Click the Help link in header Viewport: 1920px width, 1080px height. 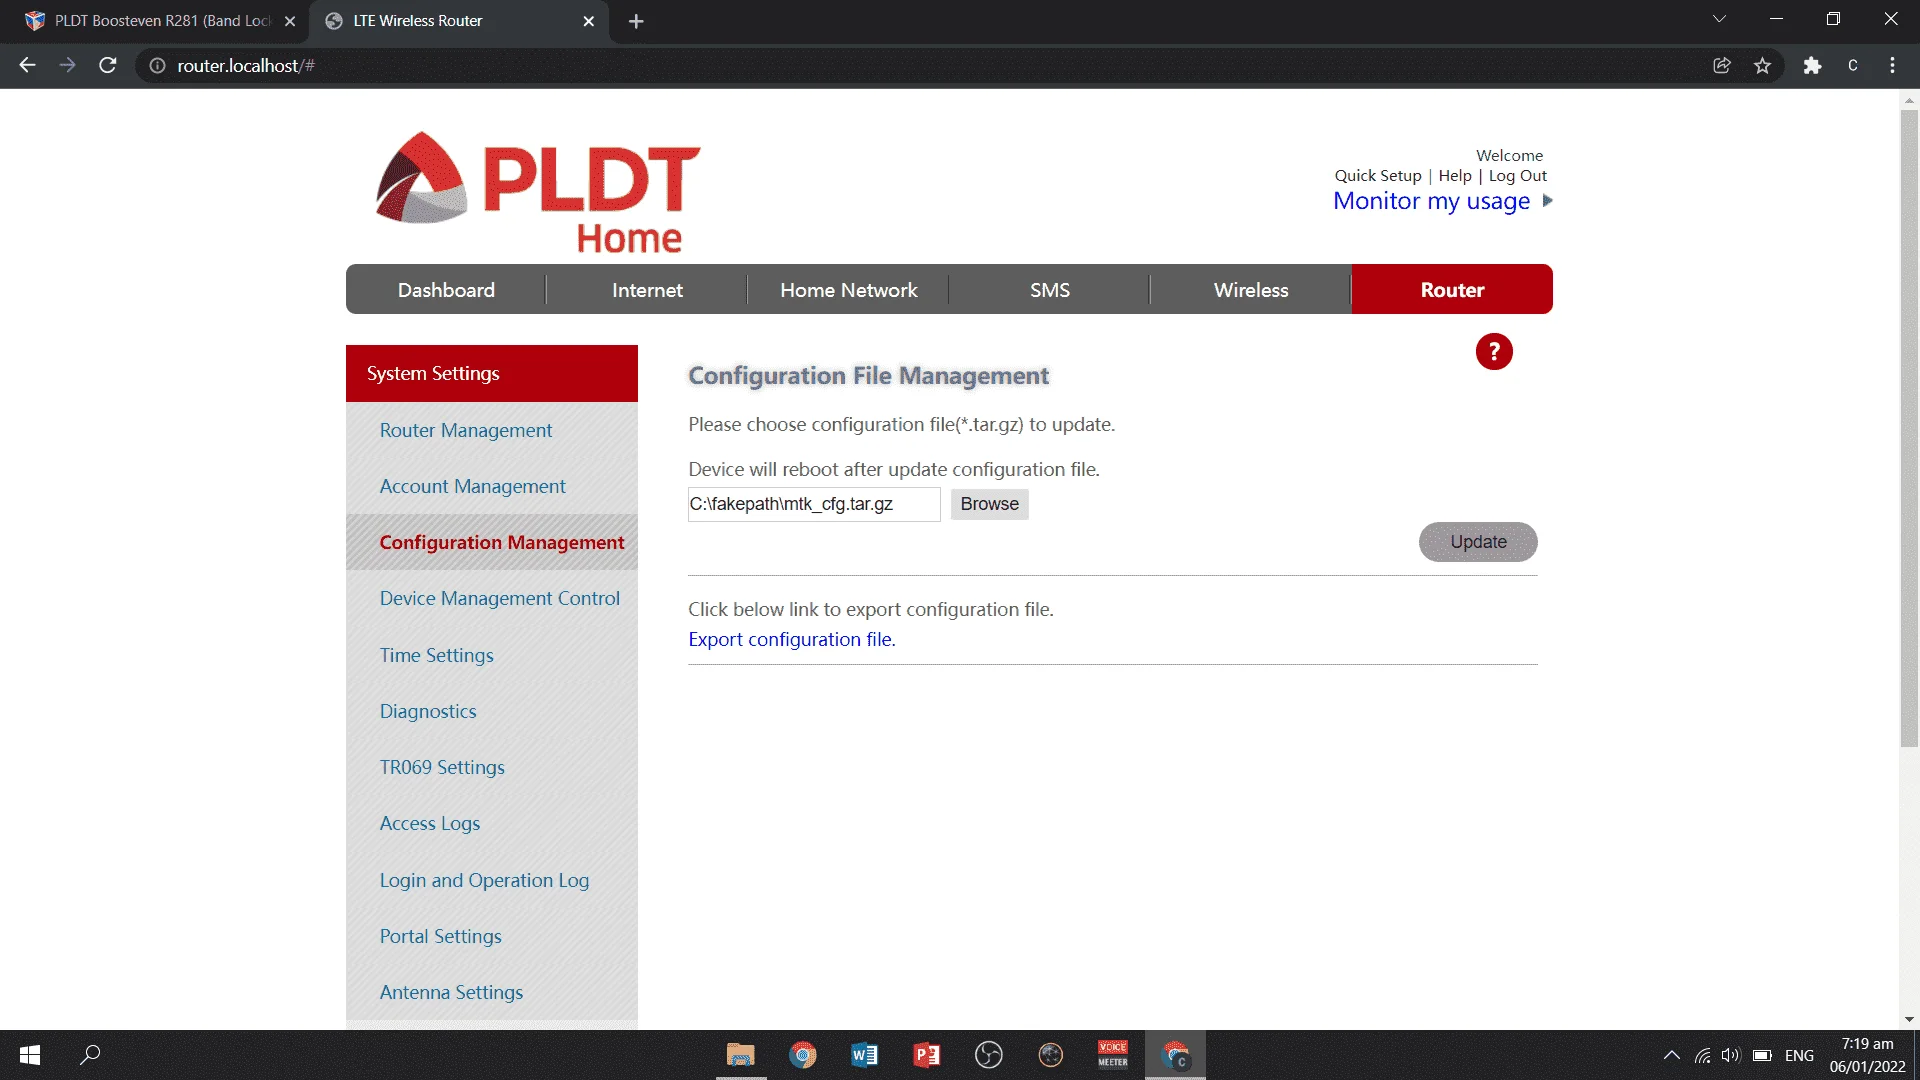point(1455,176)
